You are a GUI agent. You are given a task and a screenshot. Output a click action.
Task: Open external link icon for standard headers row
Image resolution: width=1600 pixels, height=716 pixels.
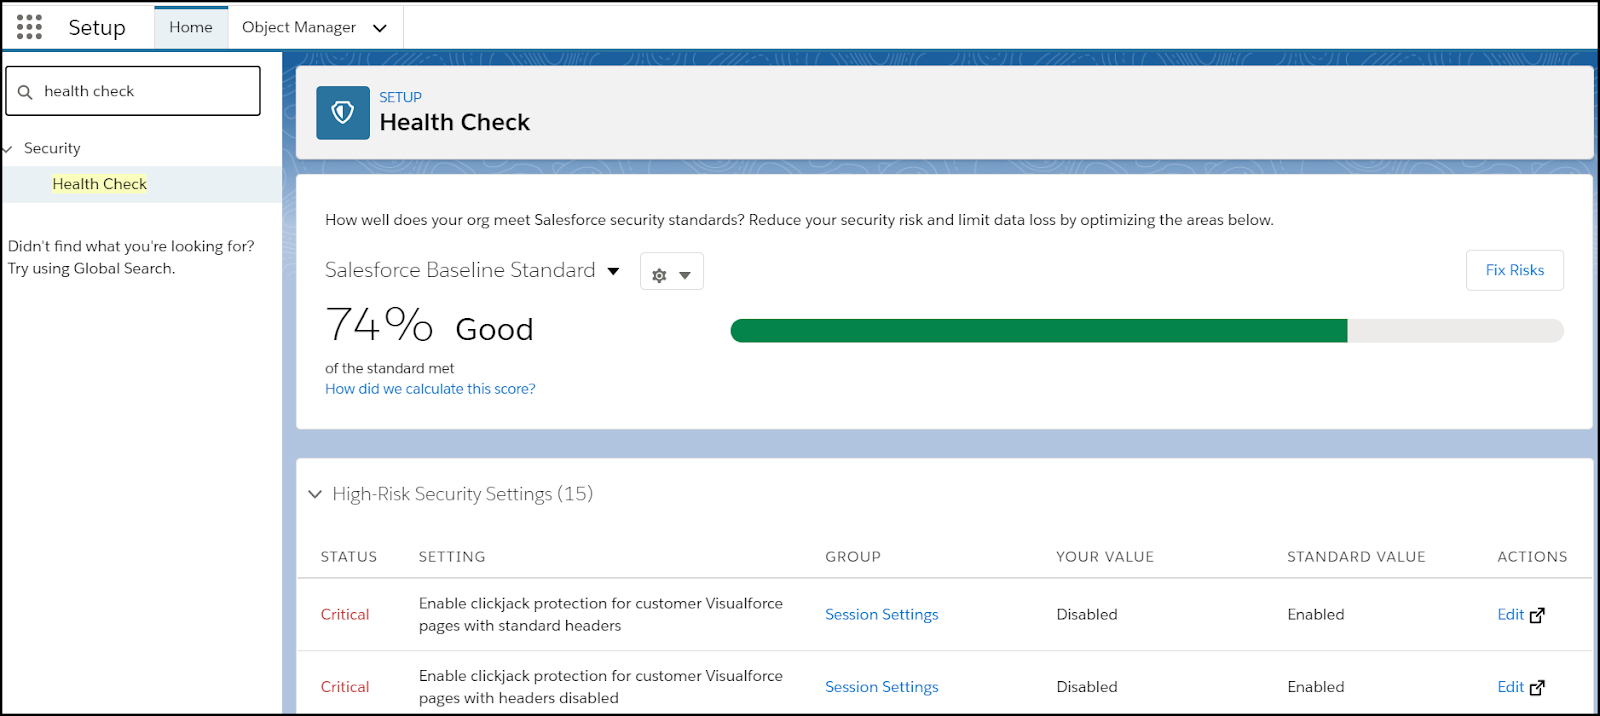coord(1537,615)
